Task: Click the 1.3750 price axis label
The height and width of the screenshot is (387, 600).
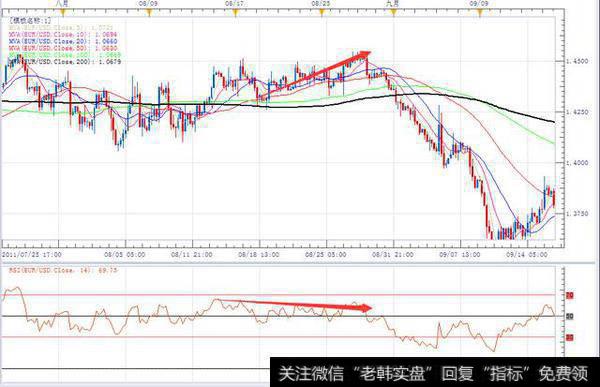Action: click(x=577, y=214)
